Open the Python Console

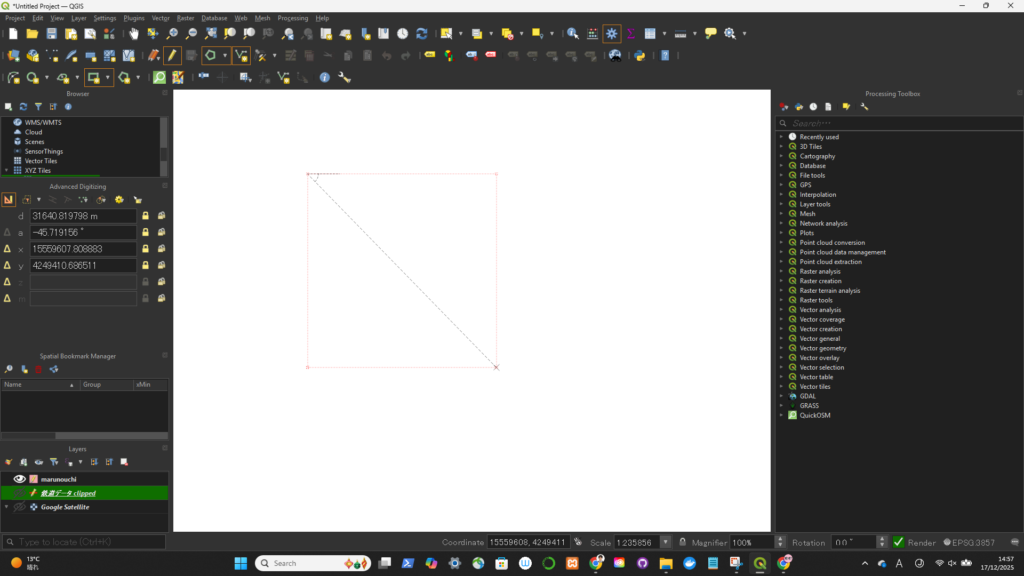[x=637, y=55]
